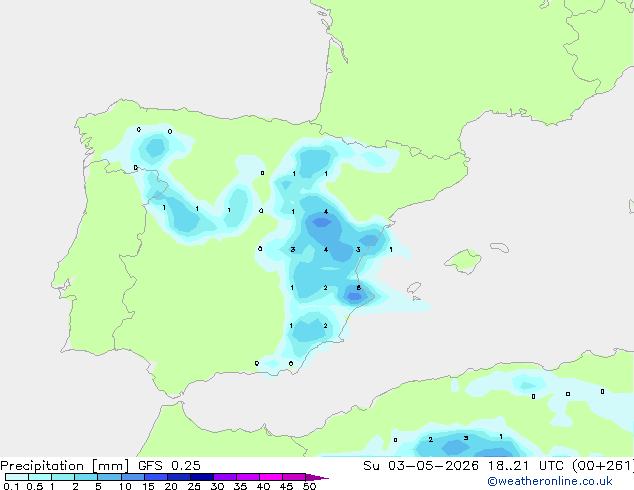The height and width of the screenshot is (490, 634).
Task: Click the 30–35 mm purple legend box
Action: 224,477
